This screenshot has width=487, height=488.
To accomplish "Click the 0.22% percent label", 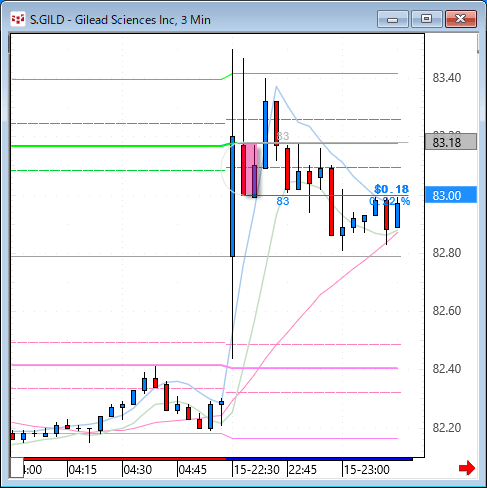I will [389, 201].
